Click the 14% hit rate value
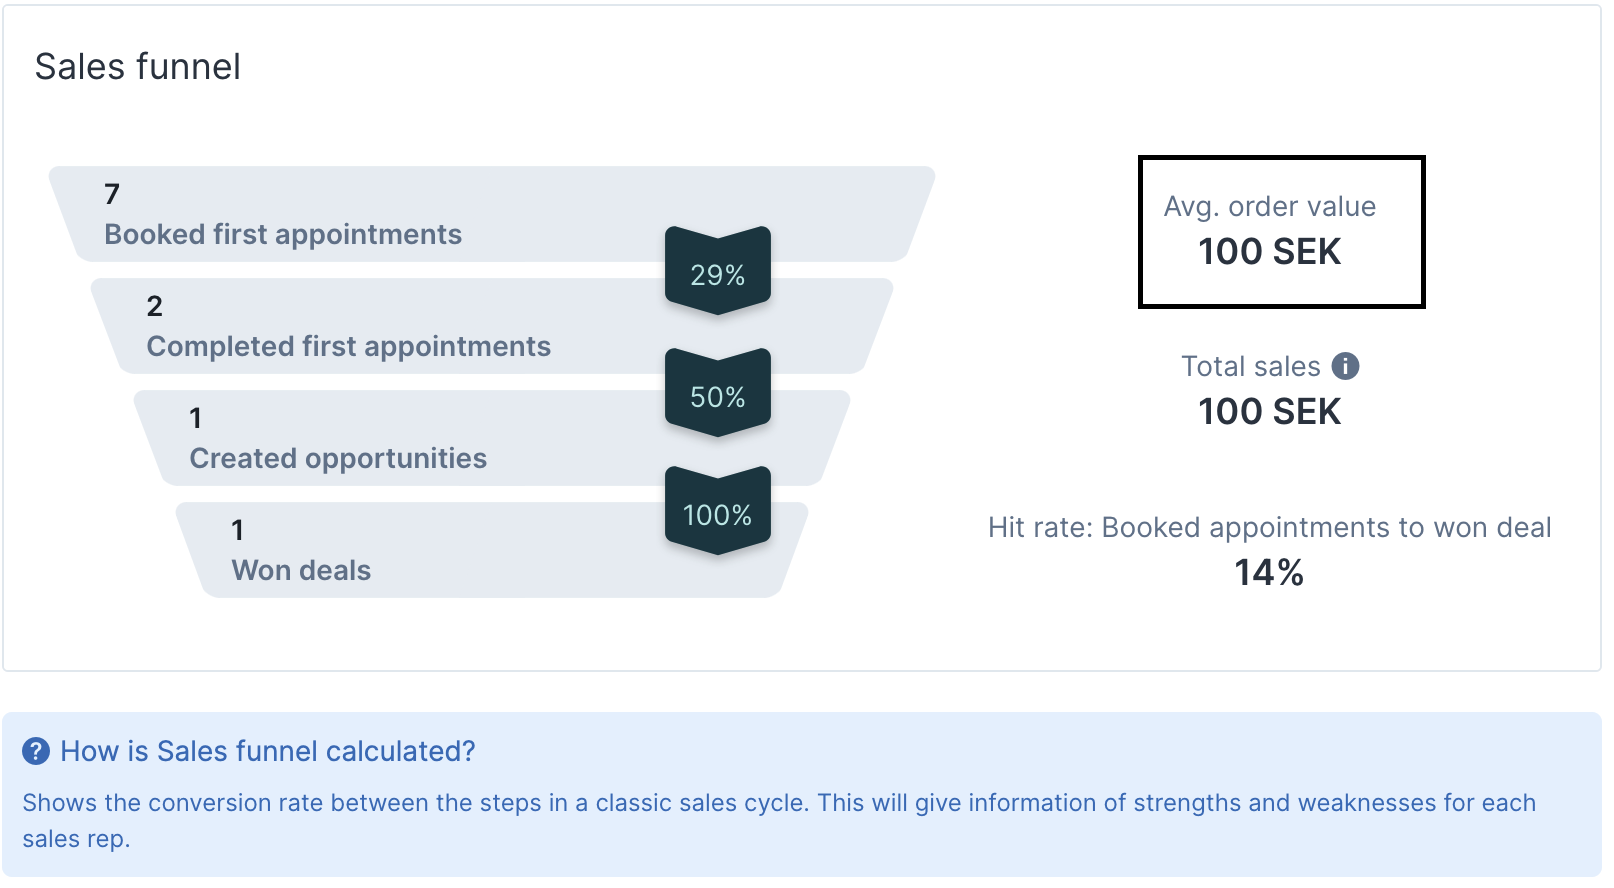This screenshot has height=888, width=1614. 1269,573
